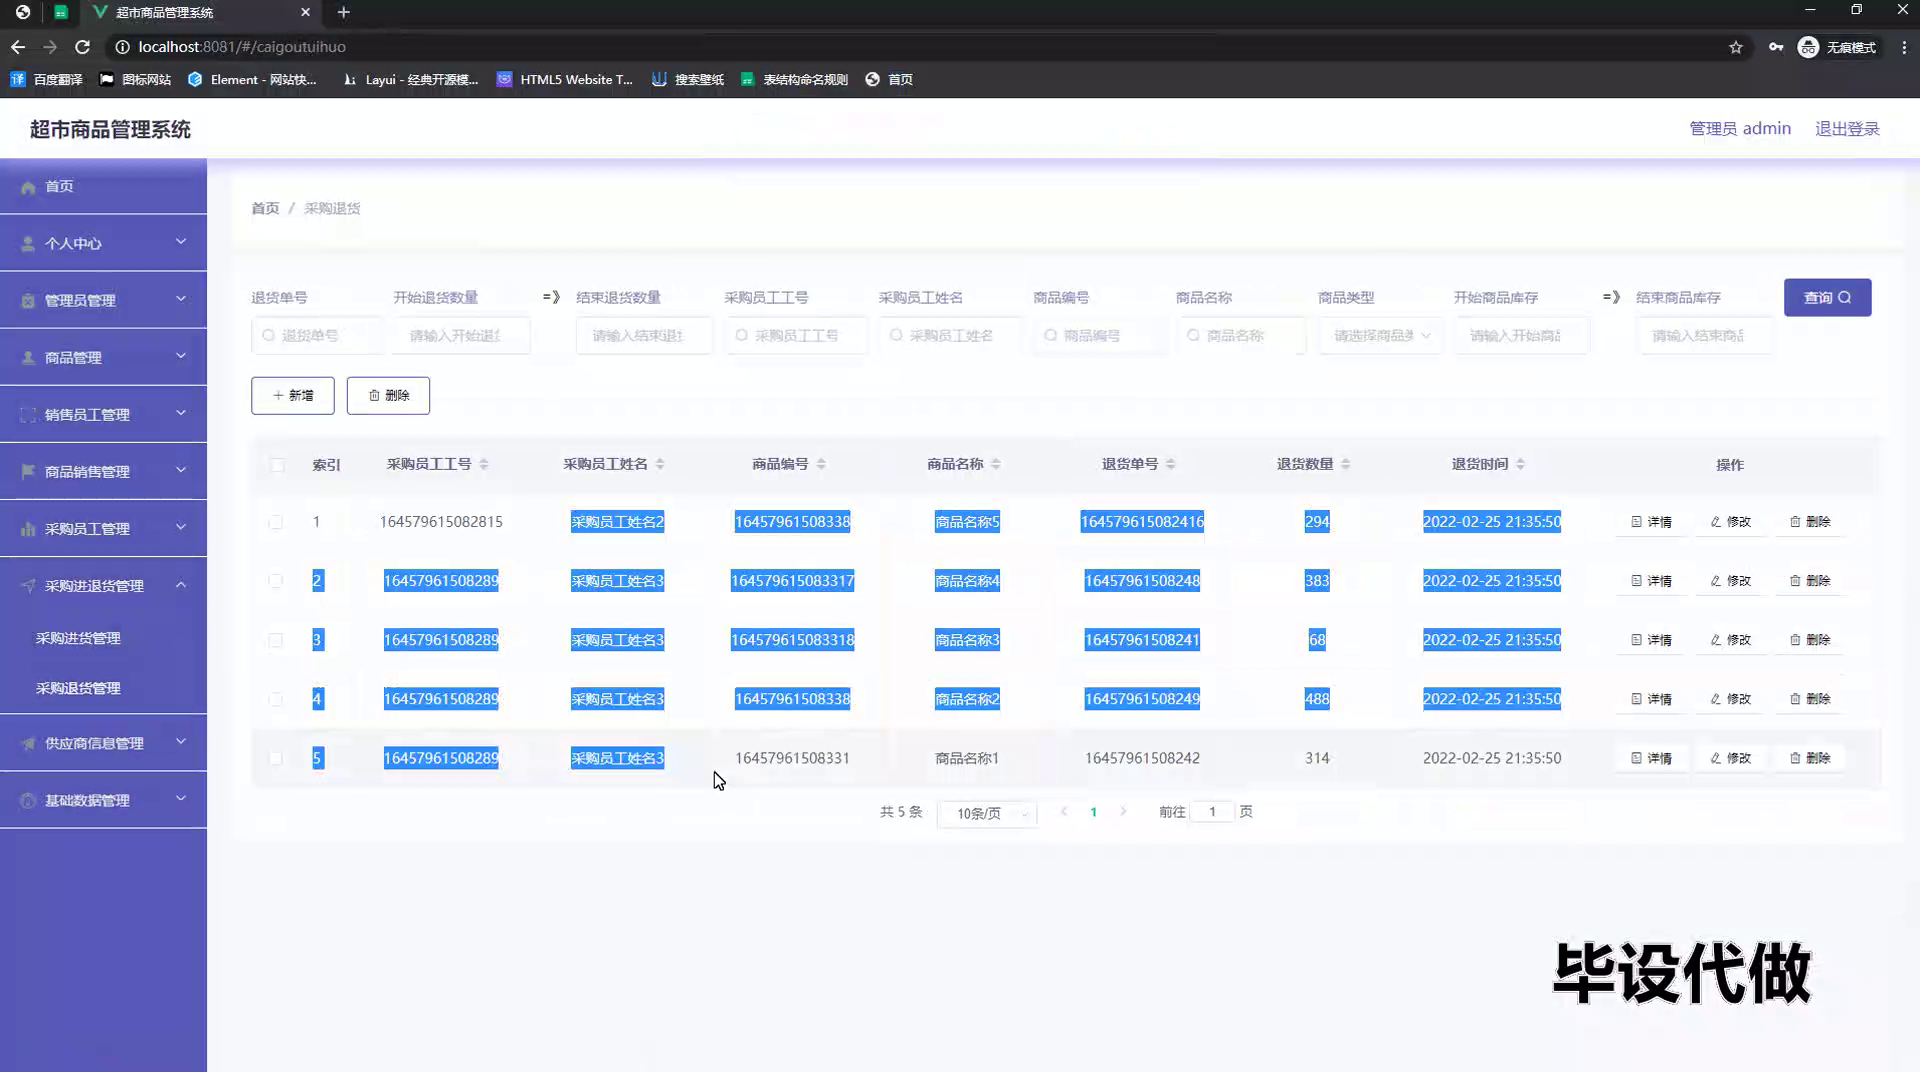This screenshot has width=1920, height=1072.
Task: Open the 百度翻译 bookmark
Action: click(46, 79)
